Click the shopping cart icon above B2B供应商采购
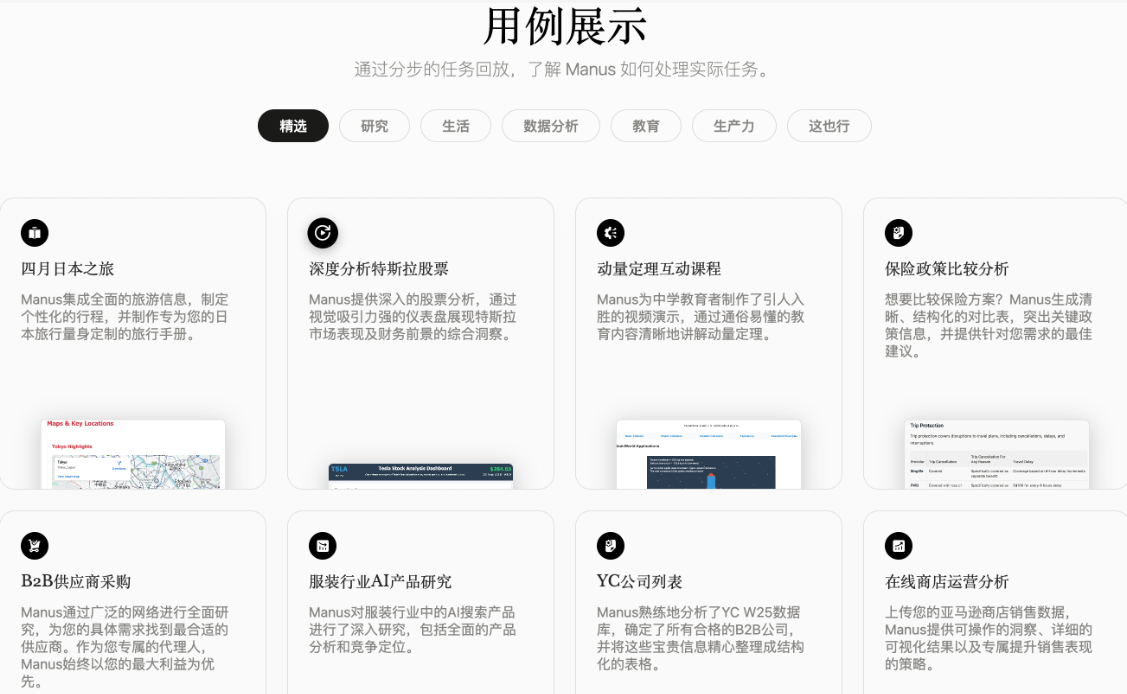Screen dimensions: 1127x694 [34, 546]
